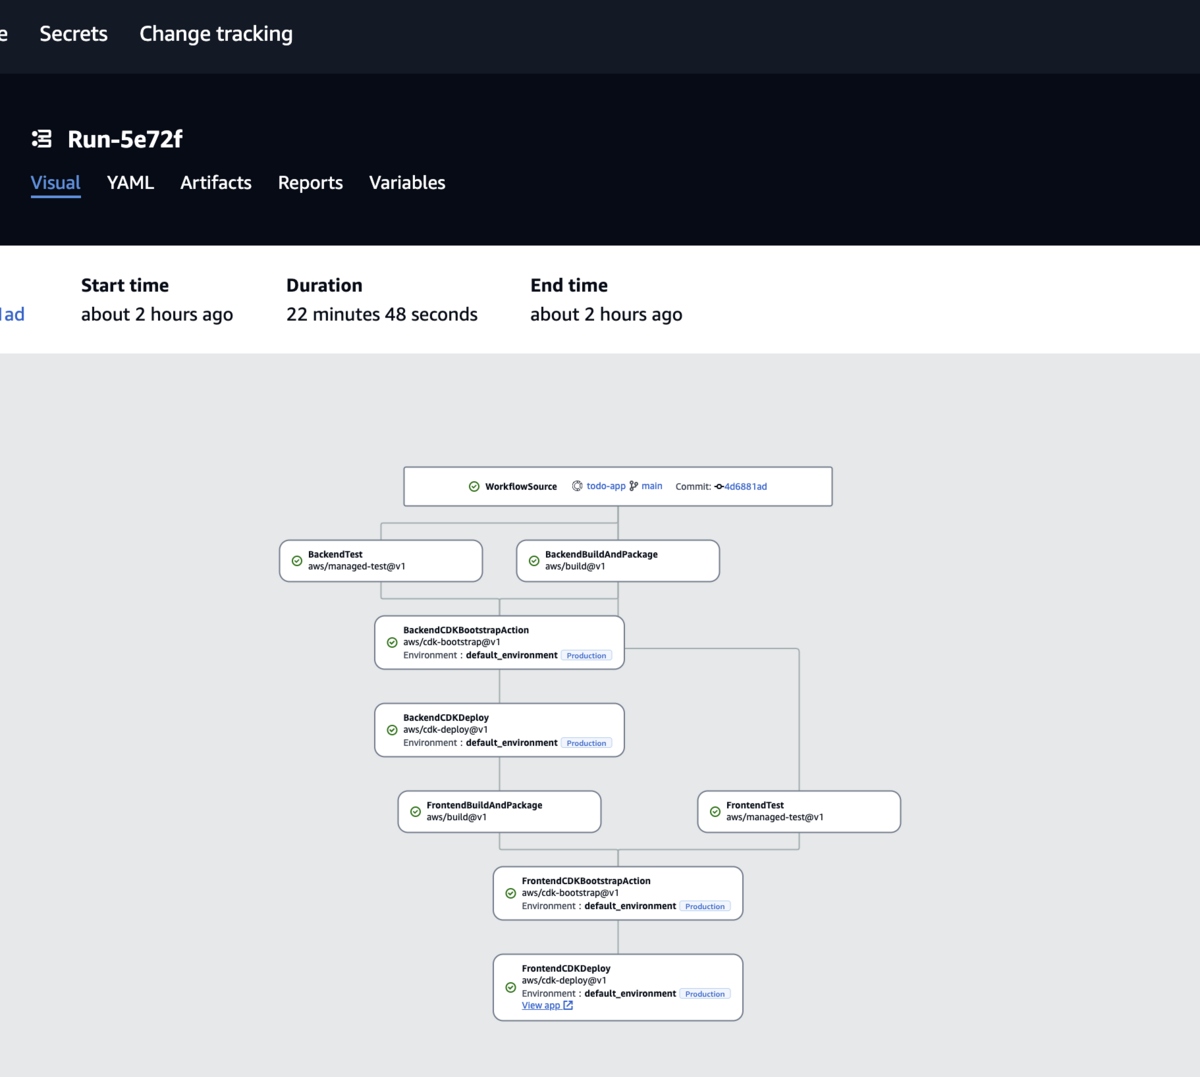1200x1077 pixels.
Task: Select the Variables tab
Action: click(x=407, y=183)
